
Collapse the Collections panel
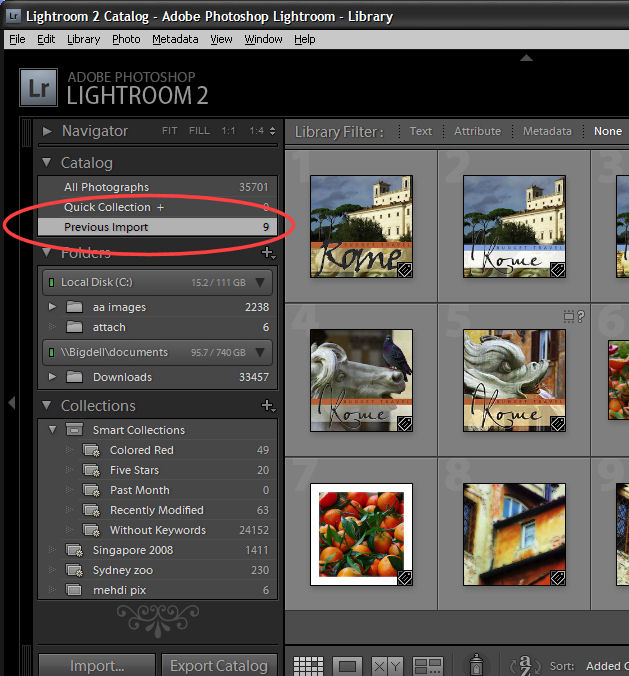[x=47, y=405]
